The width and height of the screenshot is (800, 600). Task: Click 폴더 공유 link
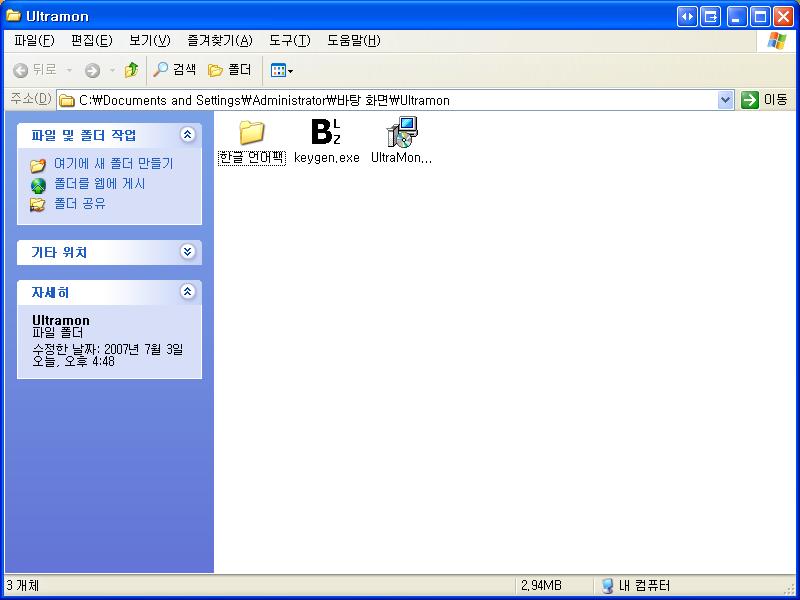point(80,204)
